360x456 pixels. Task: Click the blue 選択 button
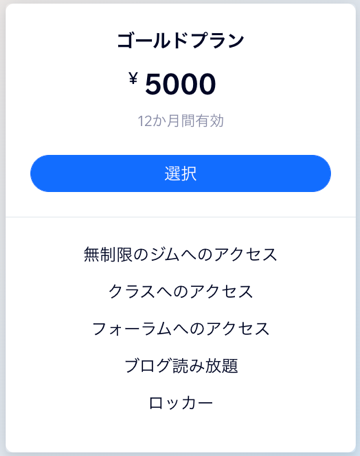tap(180, 173)
